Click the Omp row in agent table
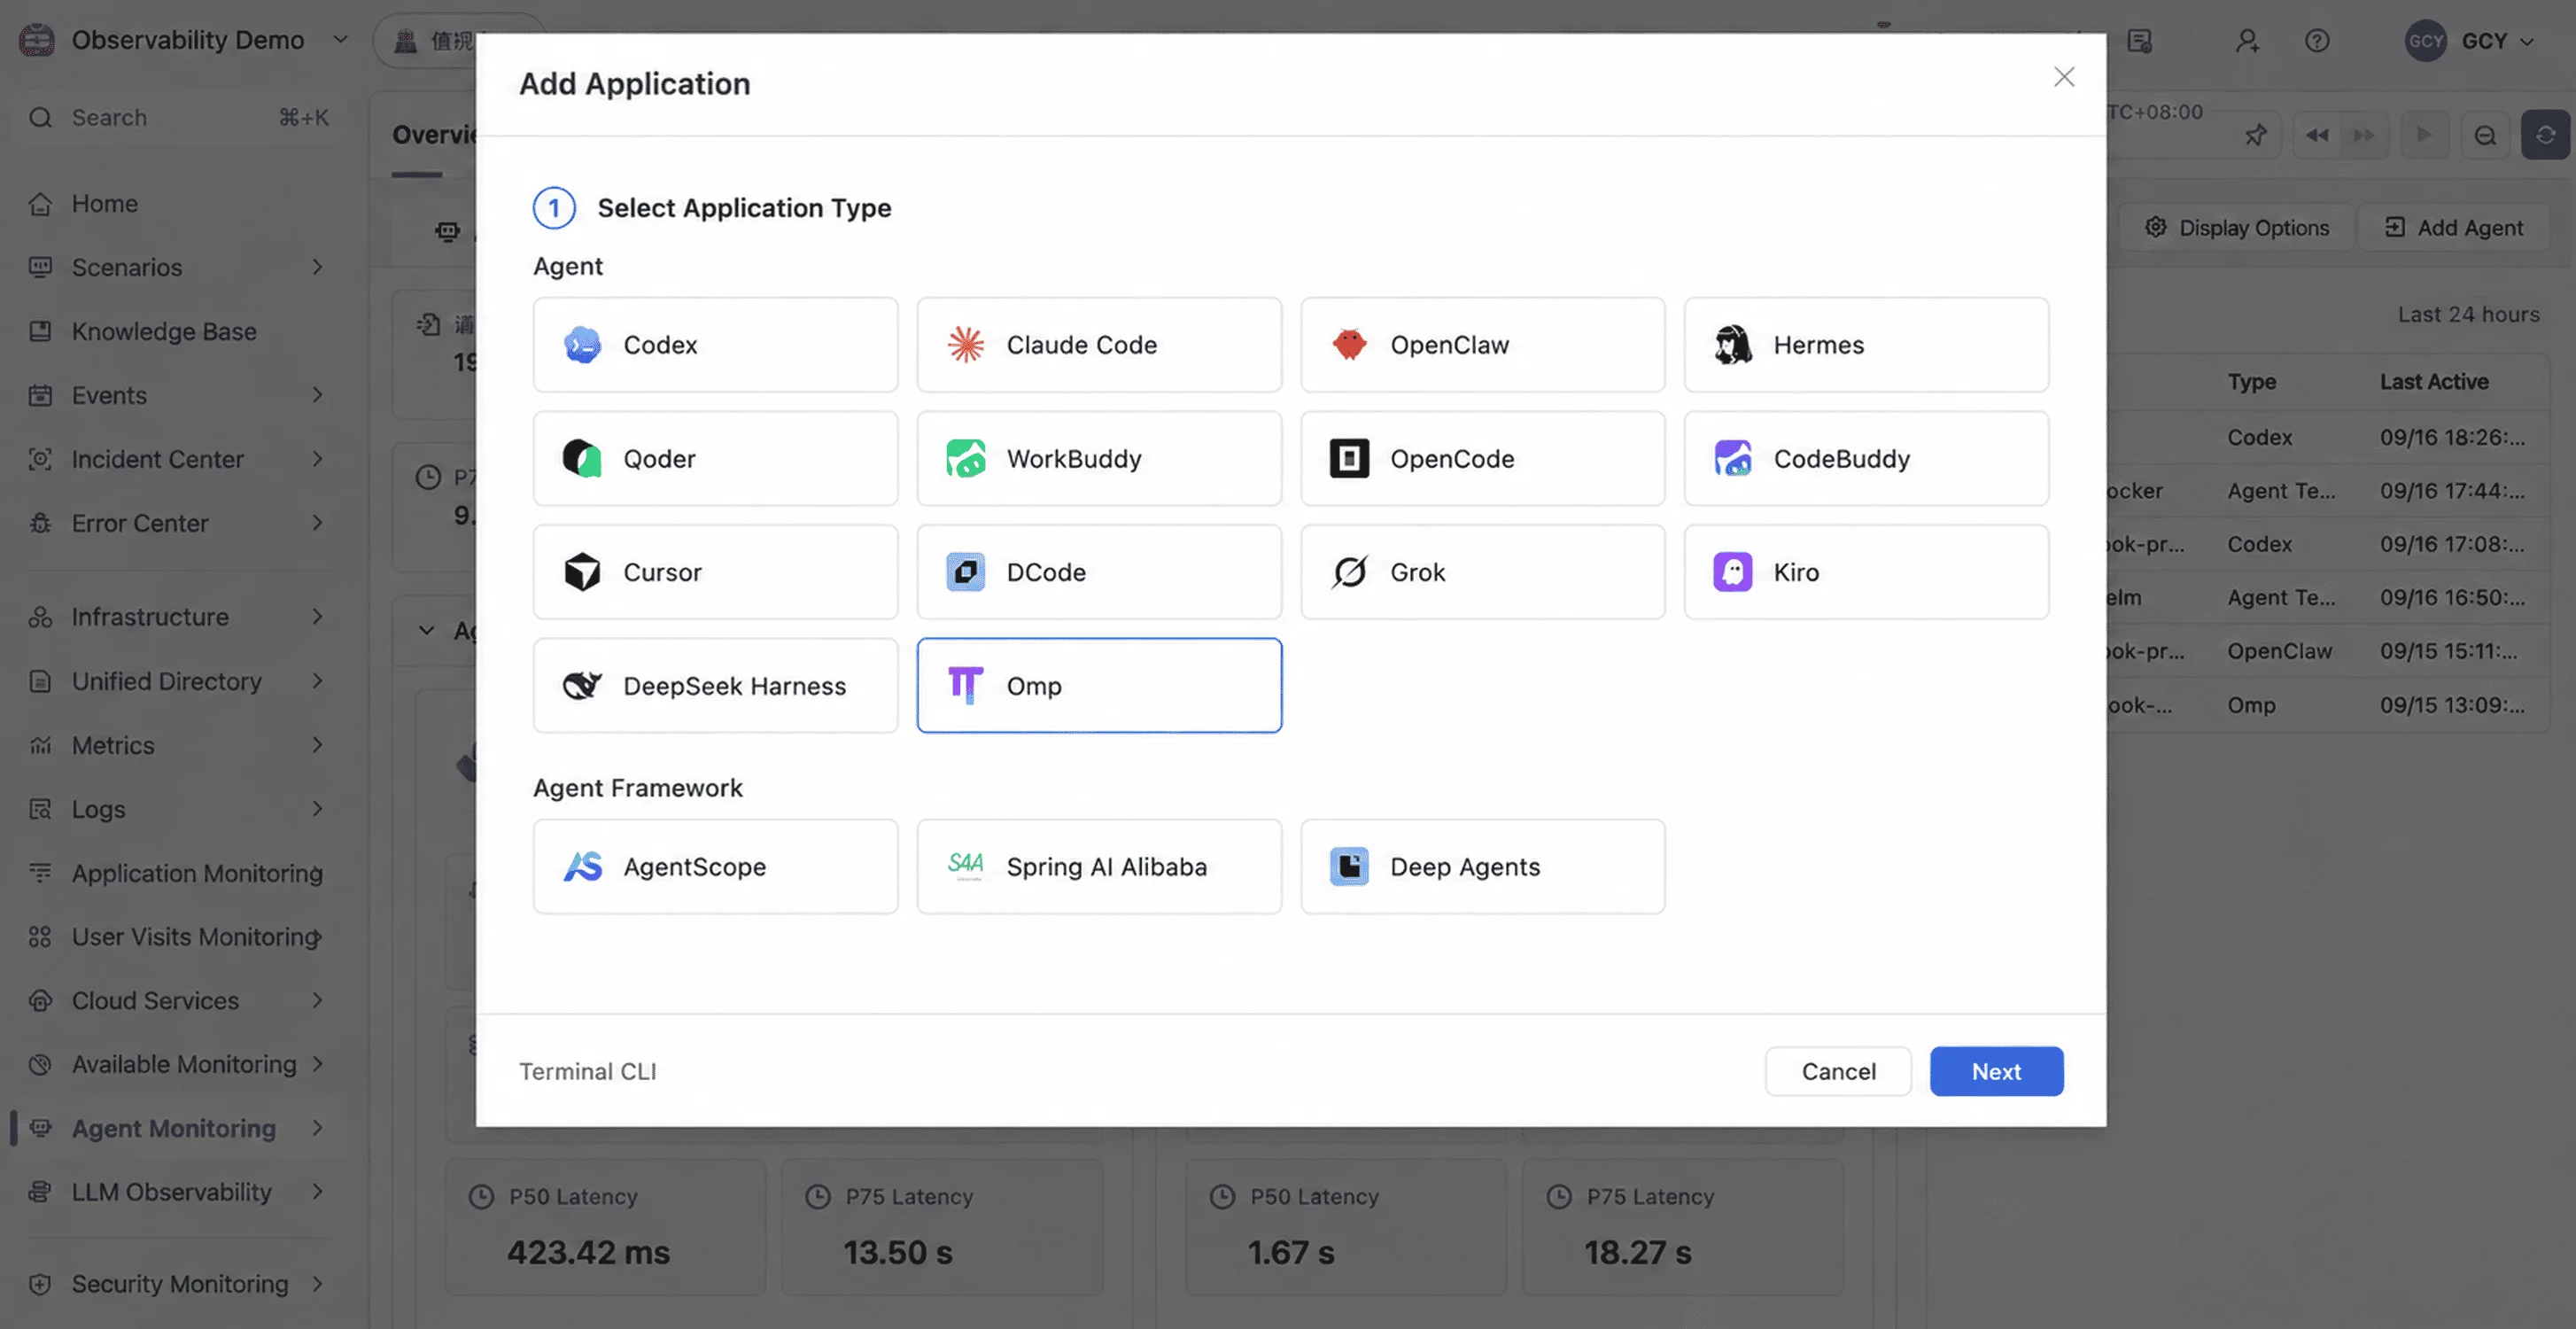Screen dimensions: 2576x1329 pos(2327,705)
